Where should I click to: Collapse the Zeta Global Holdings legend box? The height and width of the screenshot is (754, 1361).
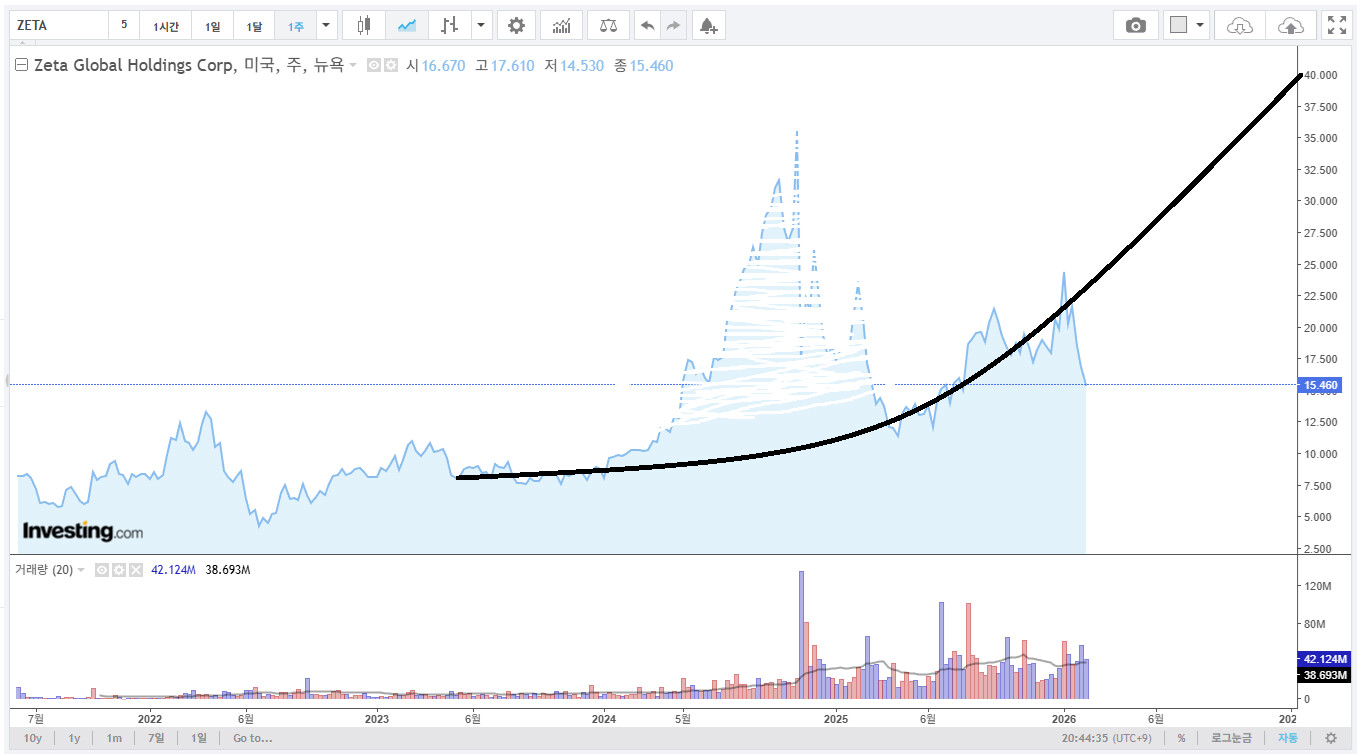point(21,66)
